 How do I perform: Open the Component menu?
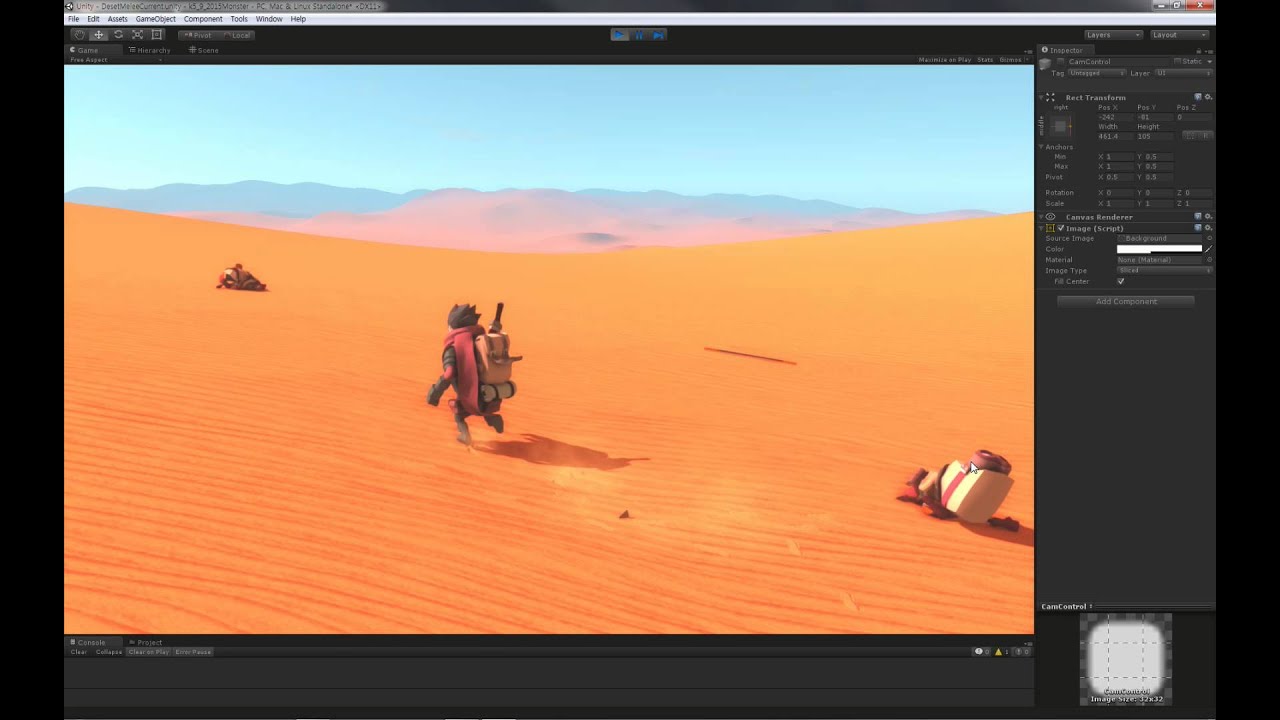coord(203,19)
